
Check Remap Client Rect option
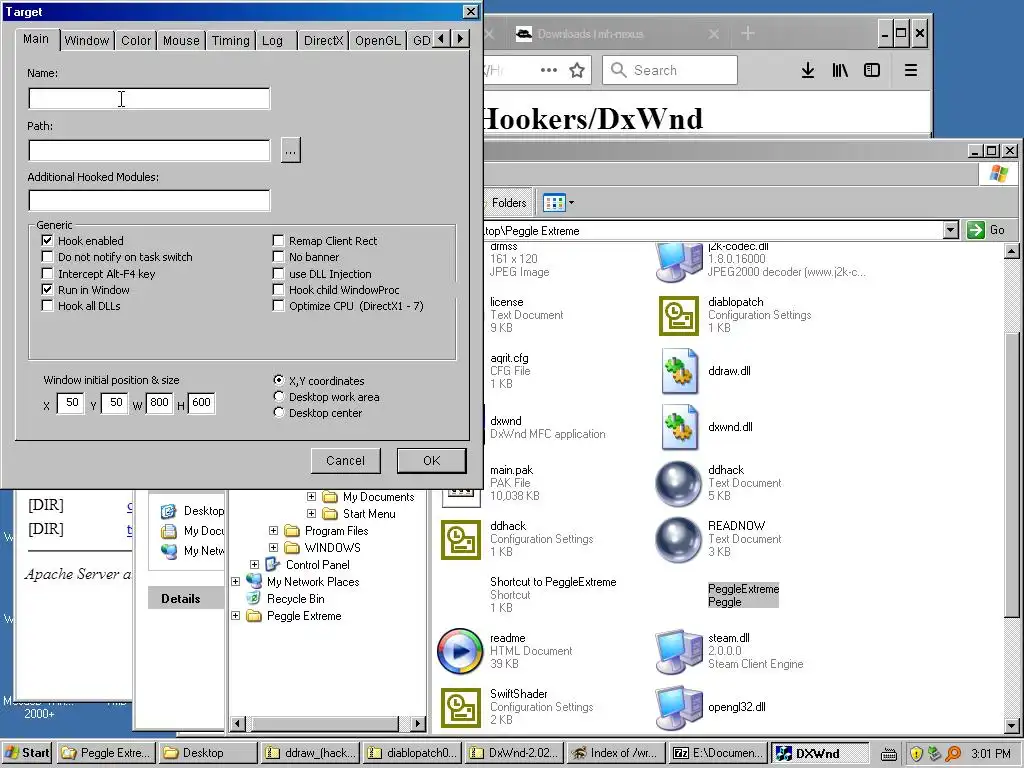(x=278, y=240)
